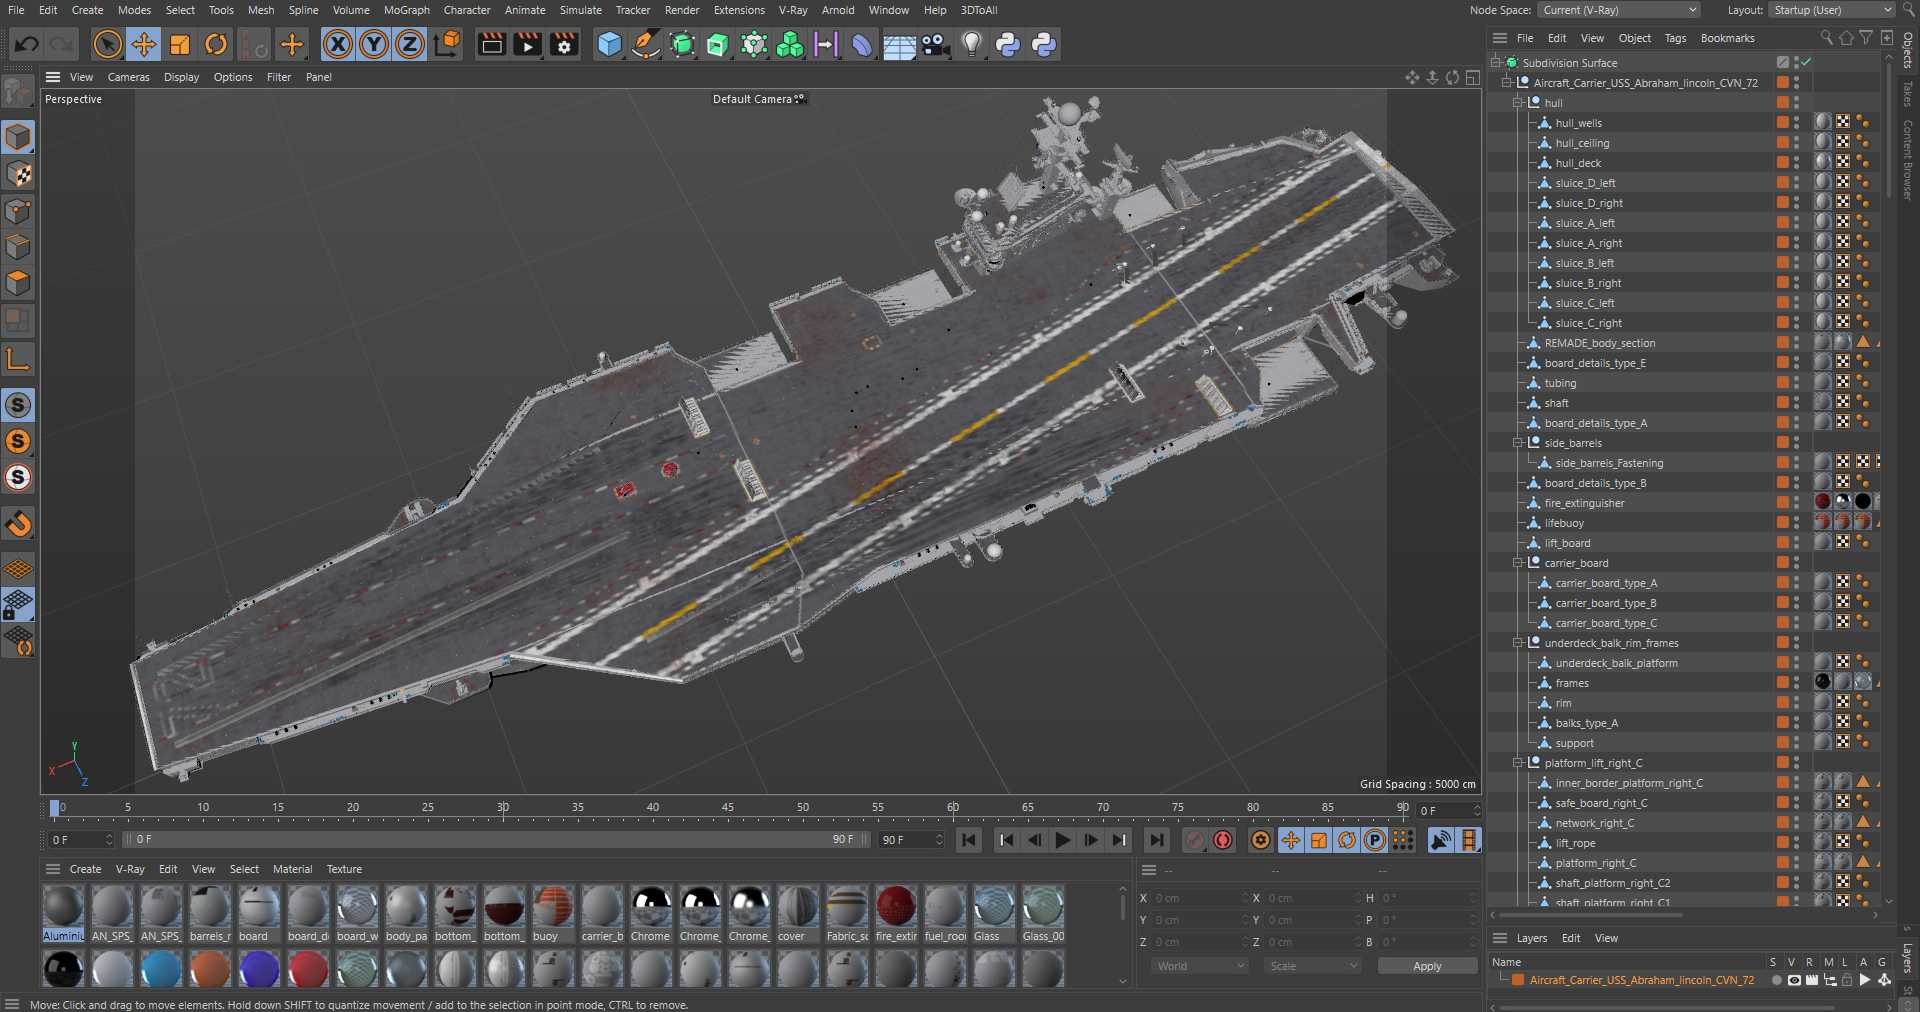The height and width of the screenshot is (1012, 1920).
Task: Add a Cube primitive object
Action: [x=609, y=44]
